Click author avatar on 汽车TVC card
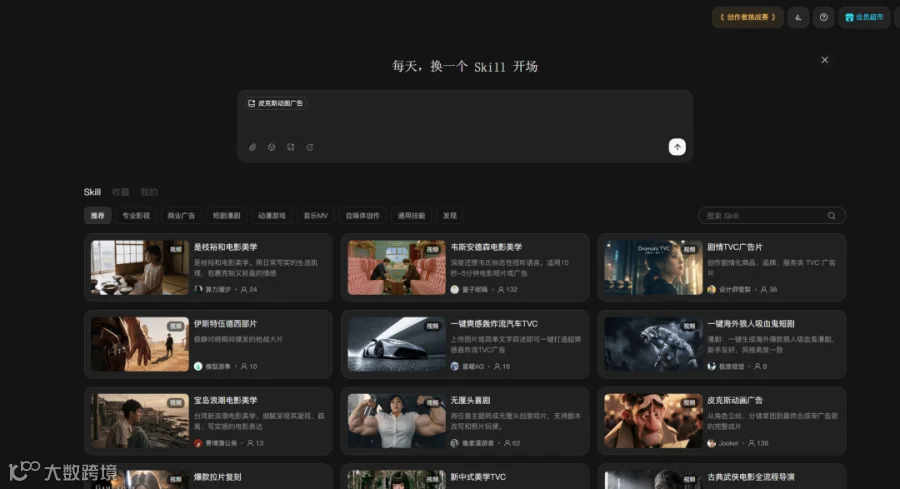The width and height of the screenshot is (900, 489). click(x=455, y=366)
